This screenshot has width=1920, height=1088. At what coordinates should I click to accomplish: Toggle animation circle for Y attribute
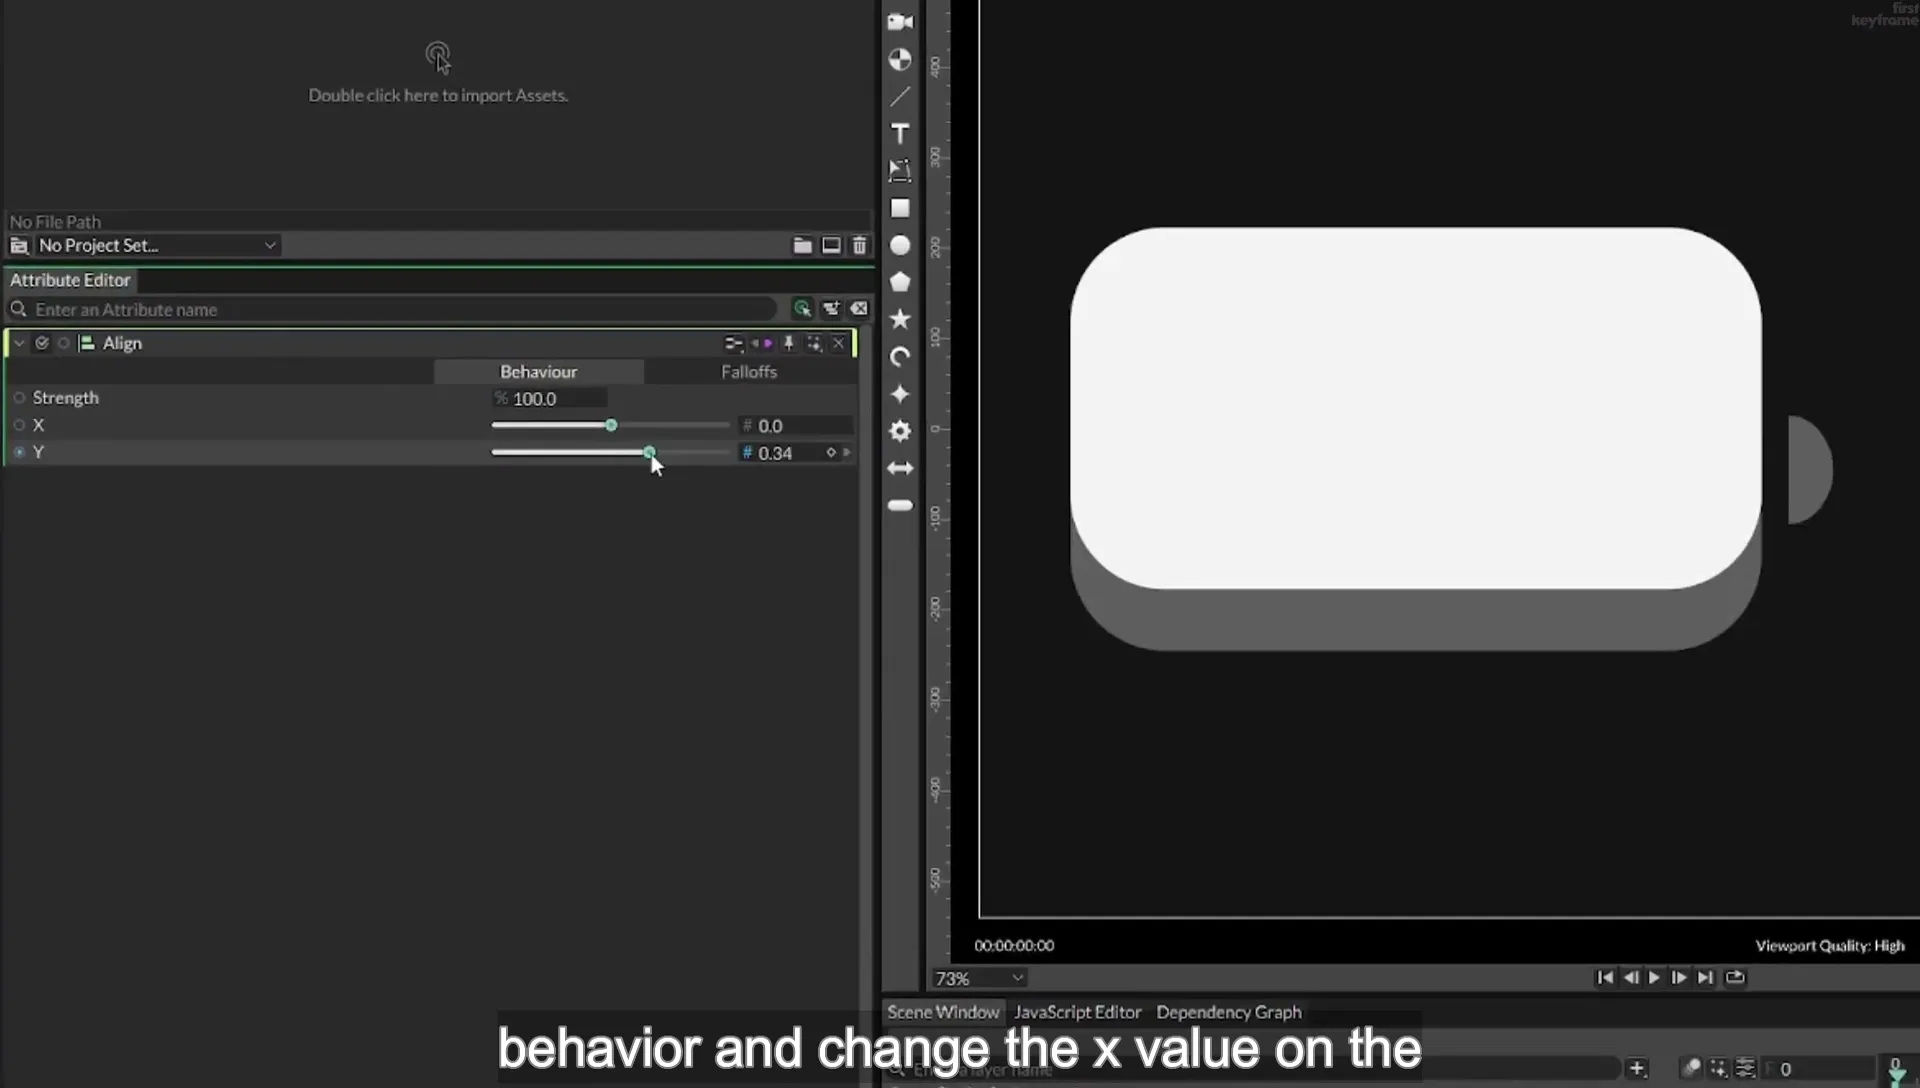pos(19,452)
